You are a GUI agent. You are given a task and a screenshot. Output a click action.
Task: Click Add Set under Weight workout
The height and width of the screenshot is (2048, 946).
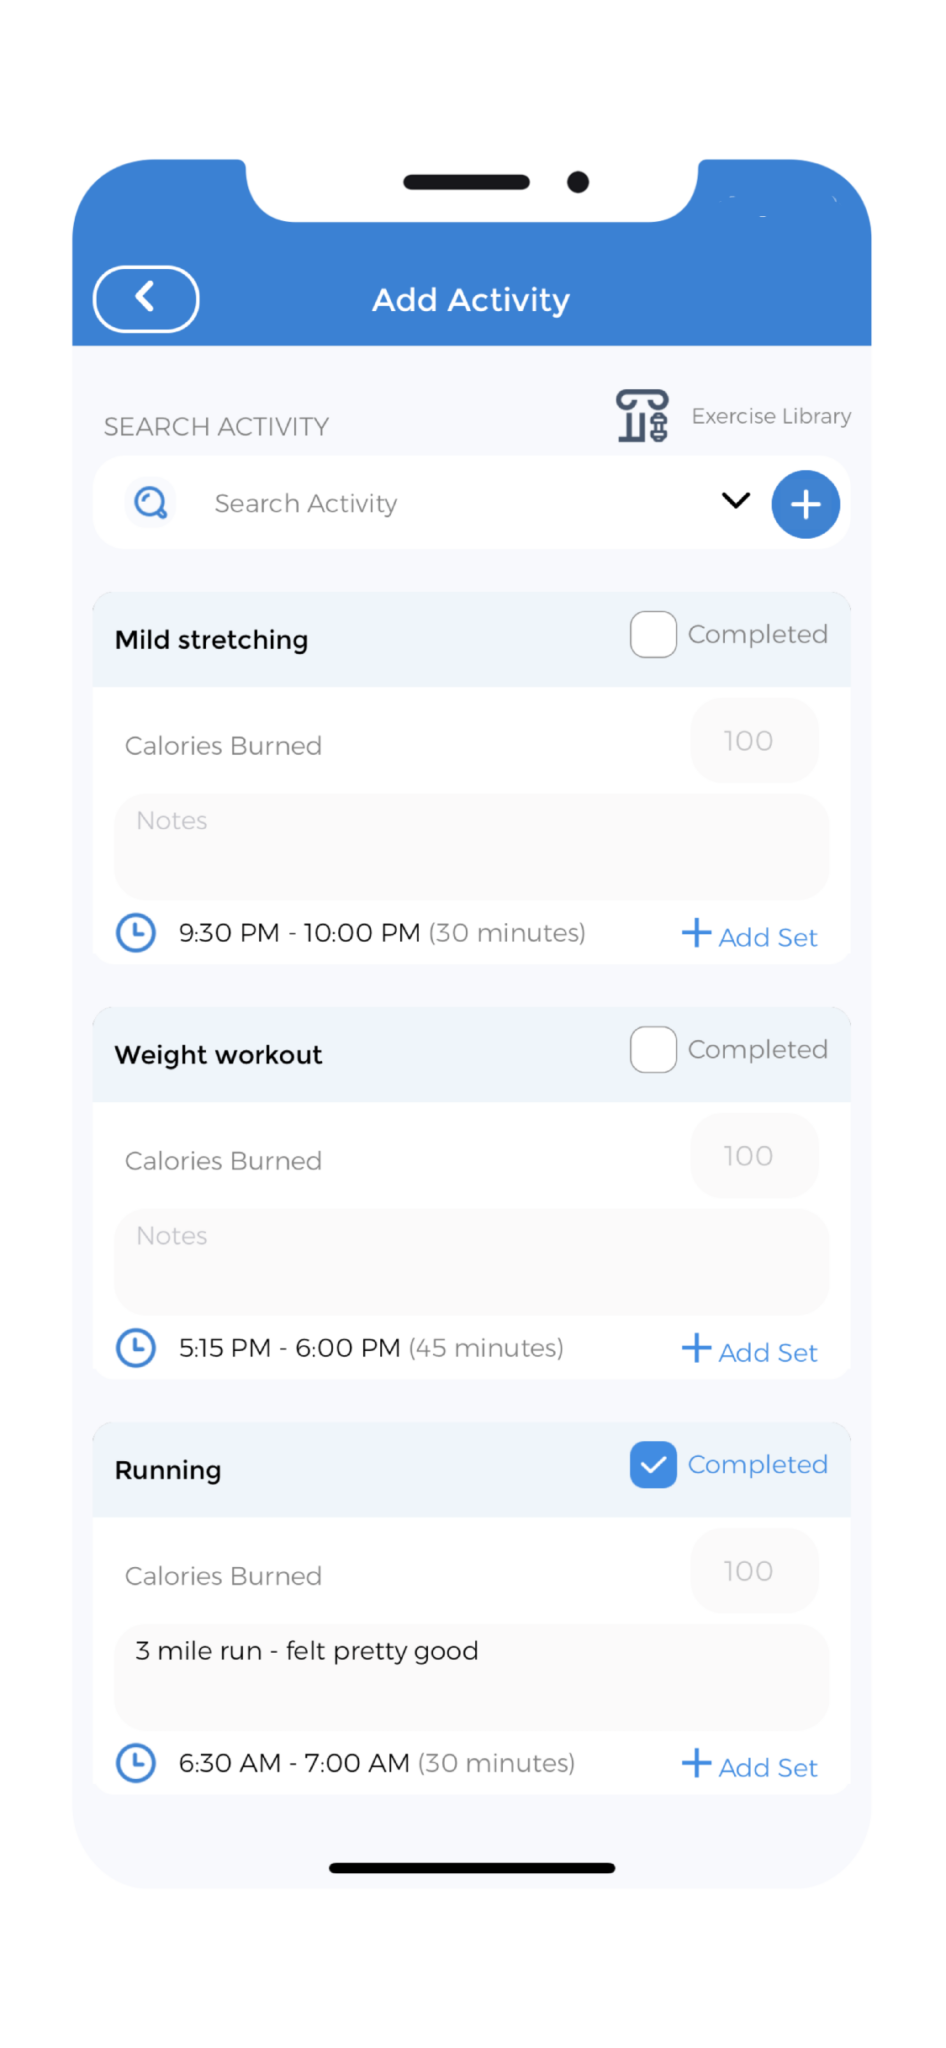(767, 1351)
